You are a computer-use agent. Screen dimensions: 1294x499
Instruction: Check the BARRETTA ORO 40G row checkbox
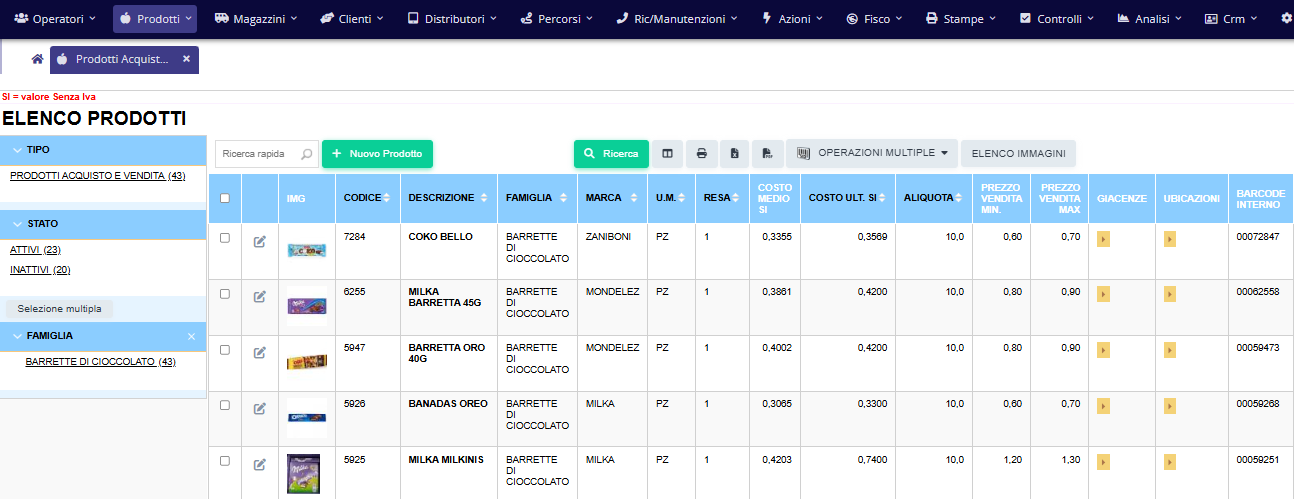(225, 350)
